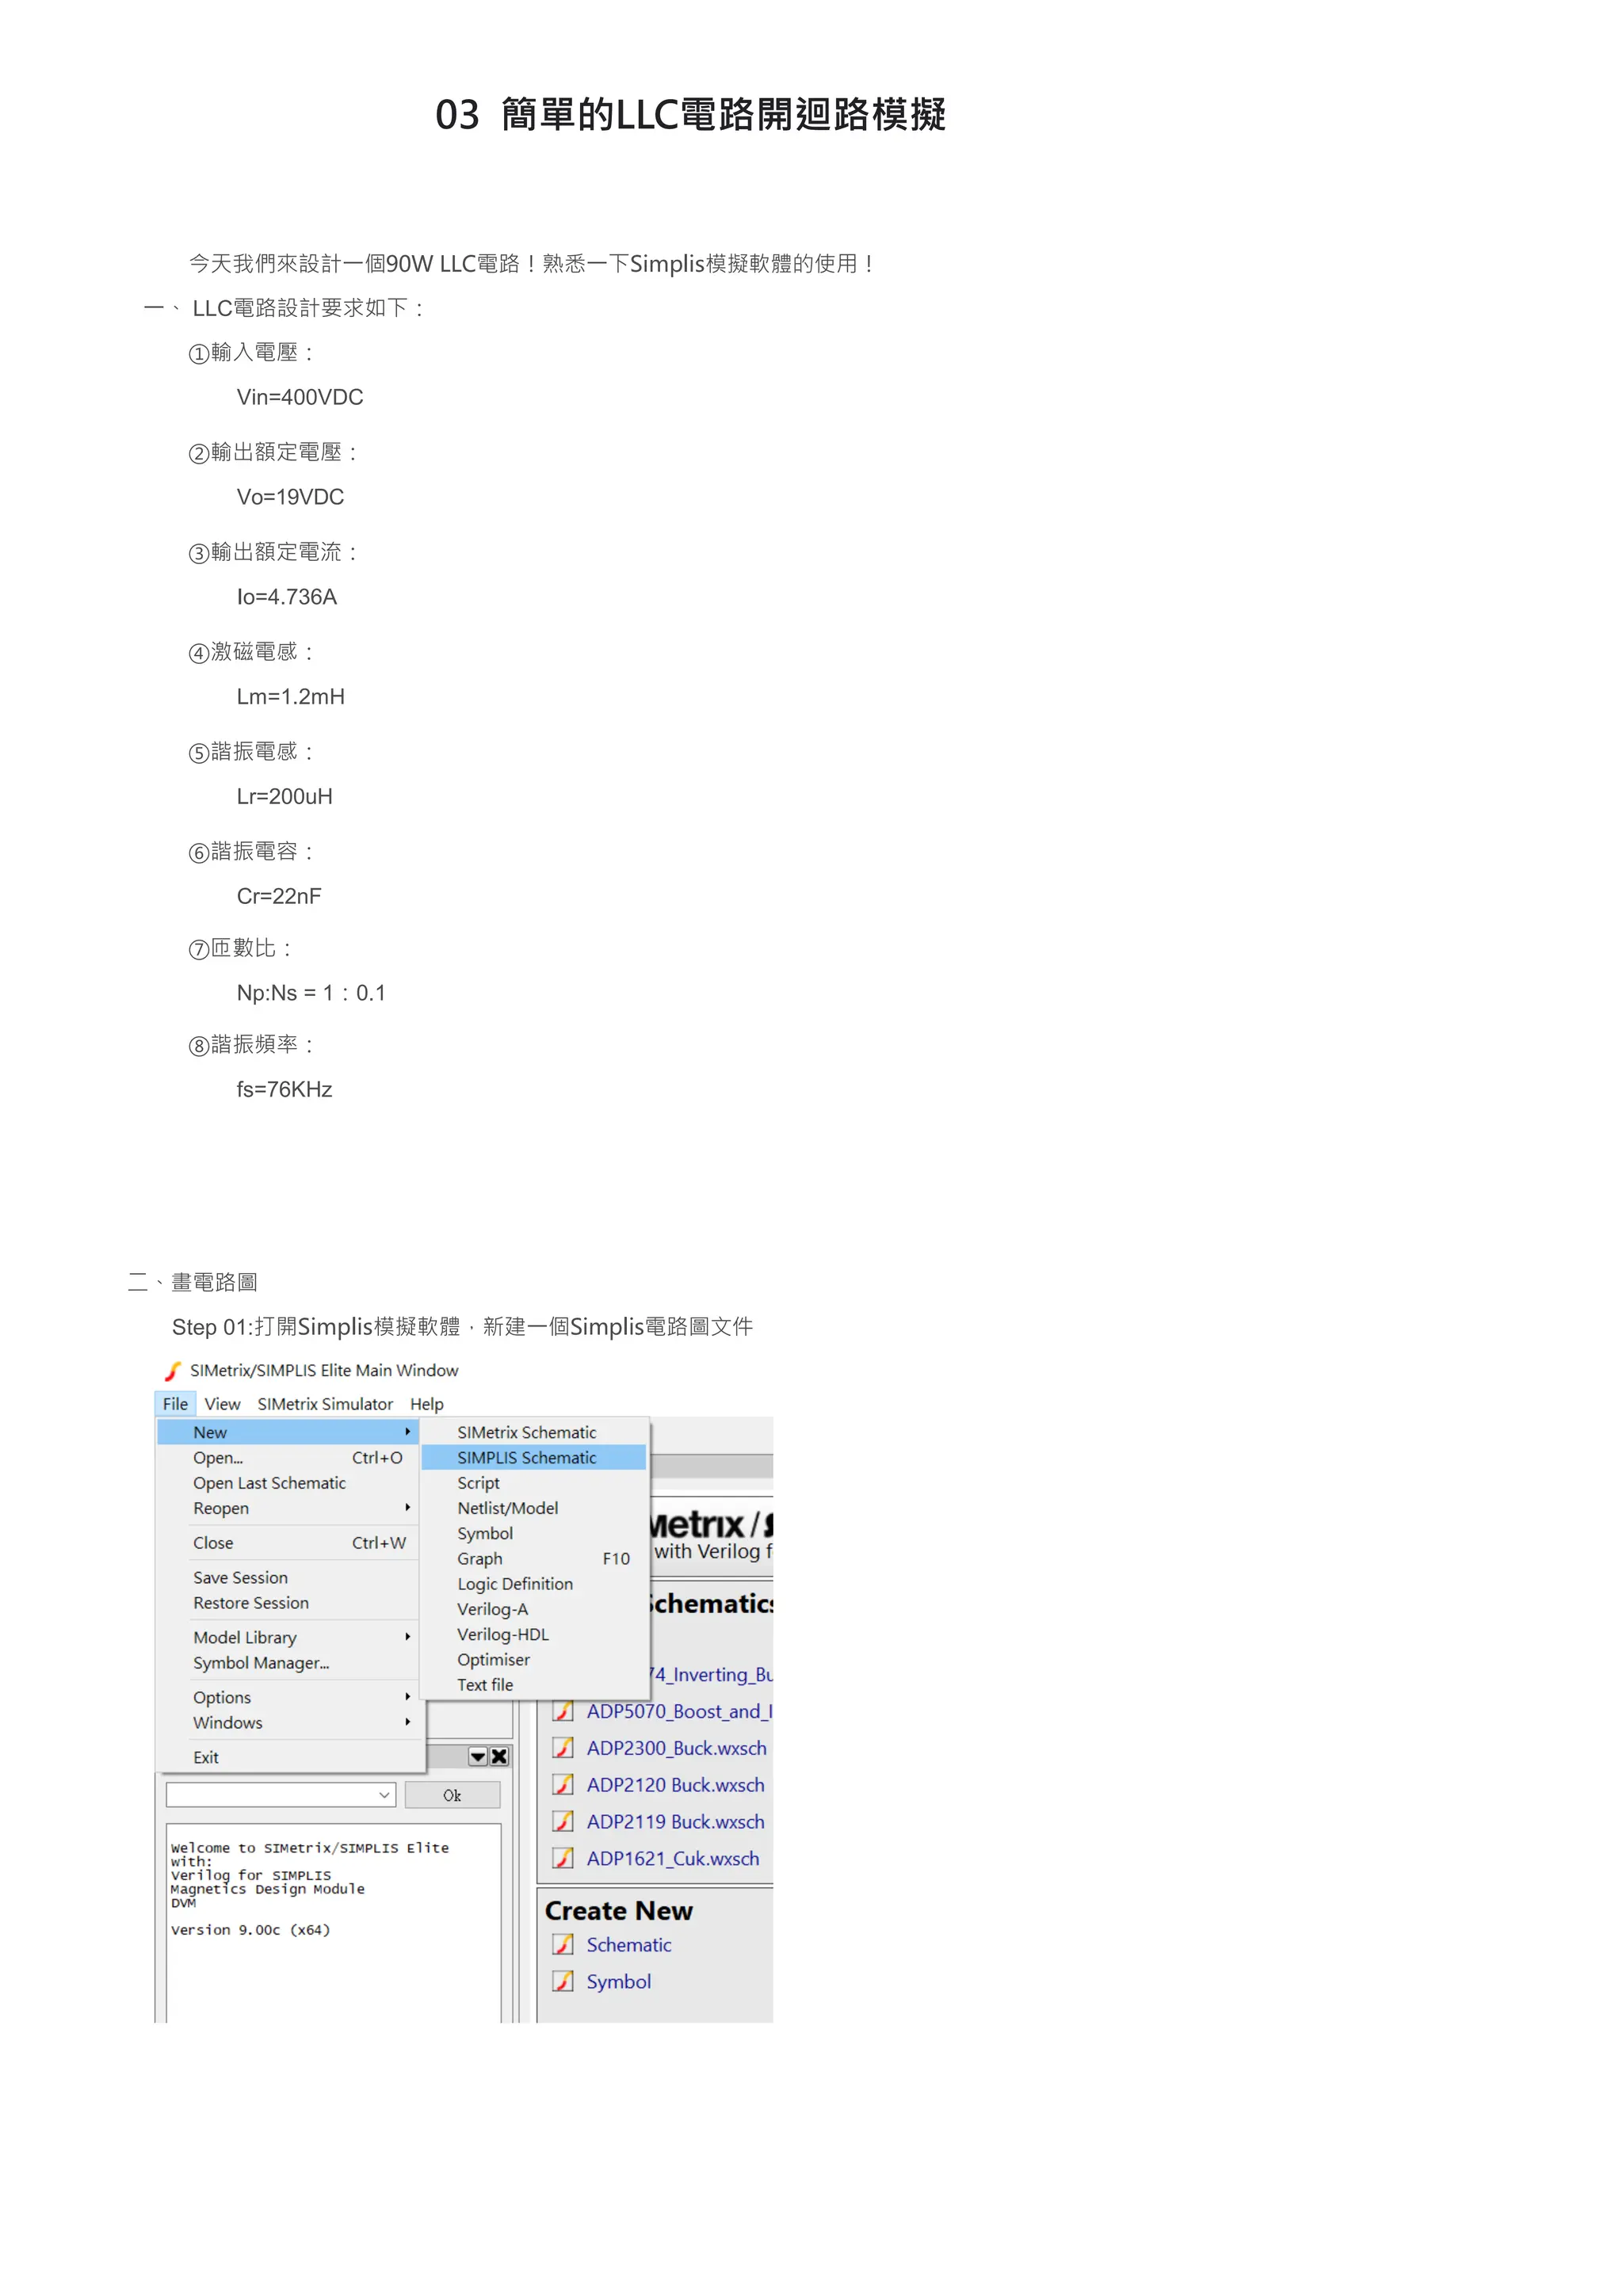
Task: Click Symbol Manager... menu entry
Action: click(x=261, y=1662)
